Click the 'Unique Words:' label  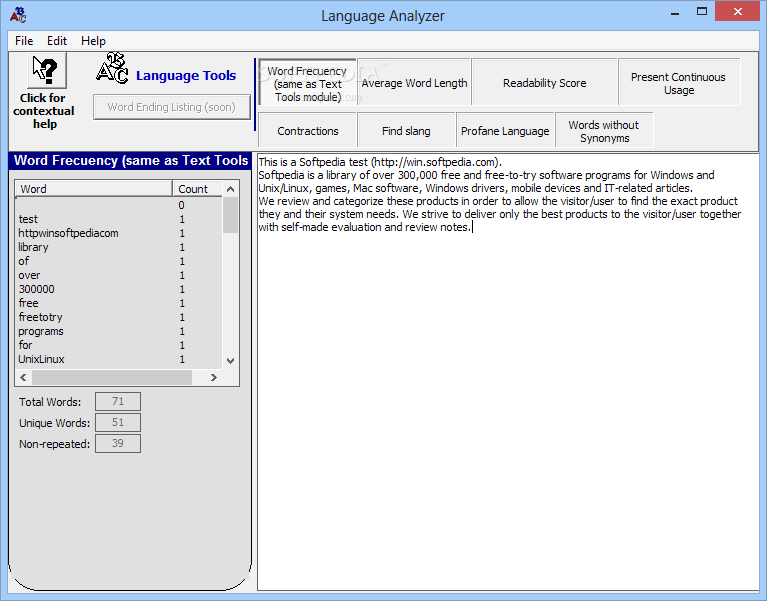(x=54, y=423)
